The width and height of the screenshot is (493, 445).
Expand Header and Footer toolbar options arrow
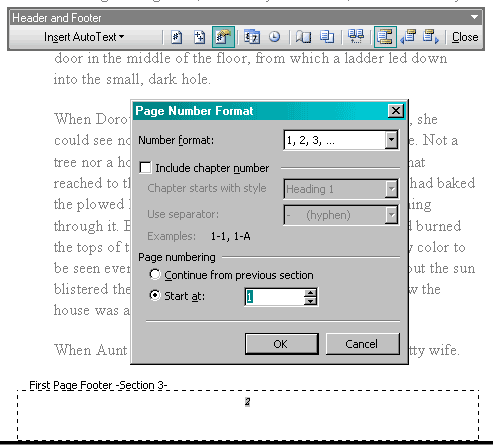coord(474,17)
